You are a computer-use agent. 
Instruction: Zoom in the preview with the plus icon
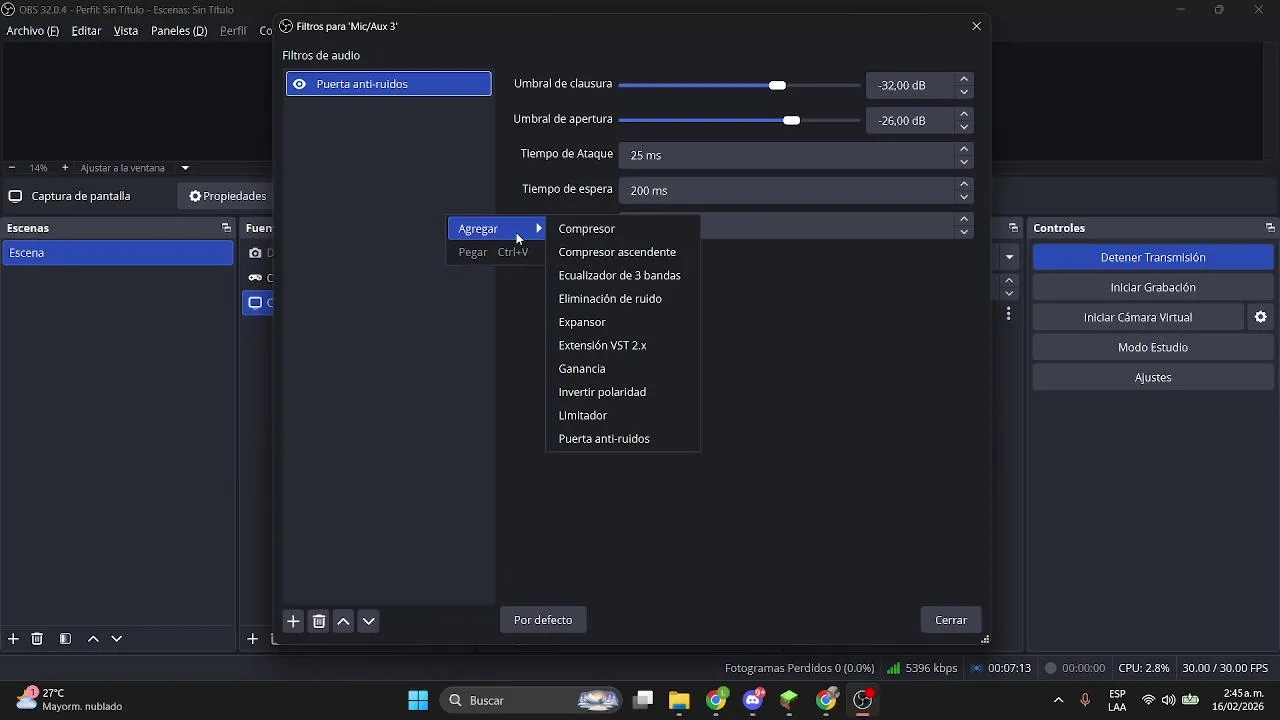pos(65,168)
